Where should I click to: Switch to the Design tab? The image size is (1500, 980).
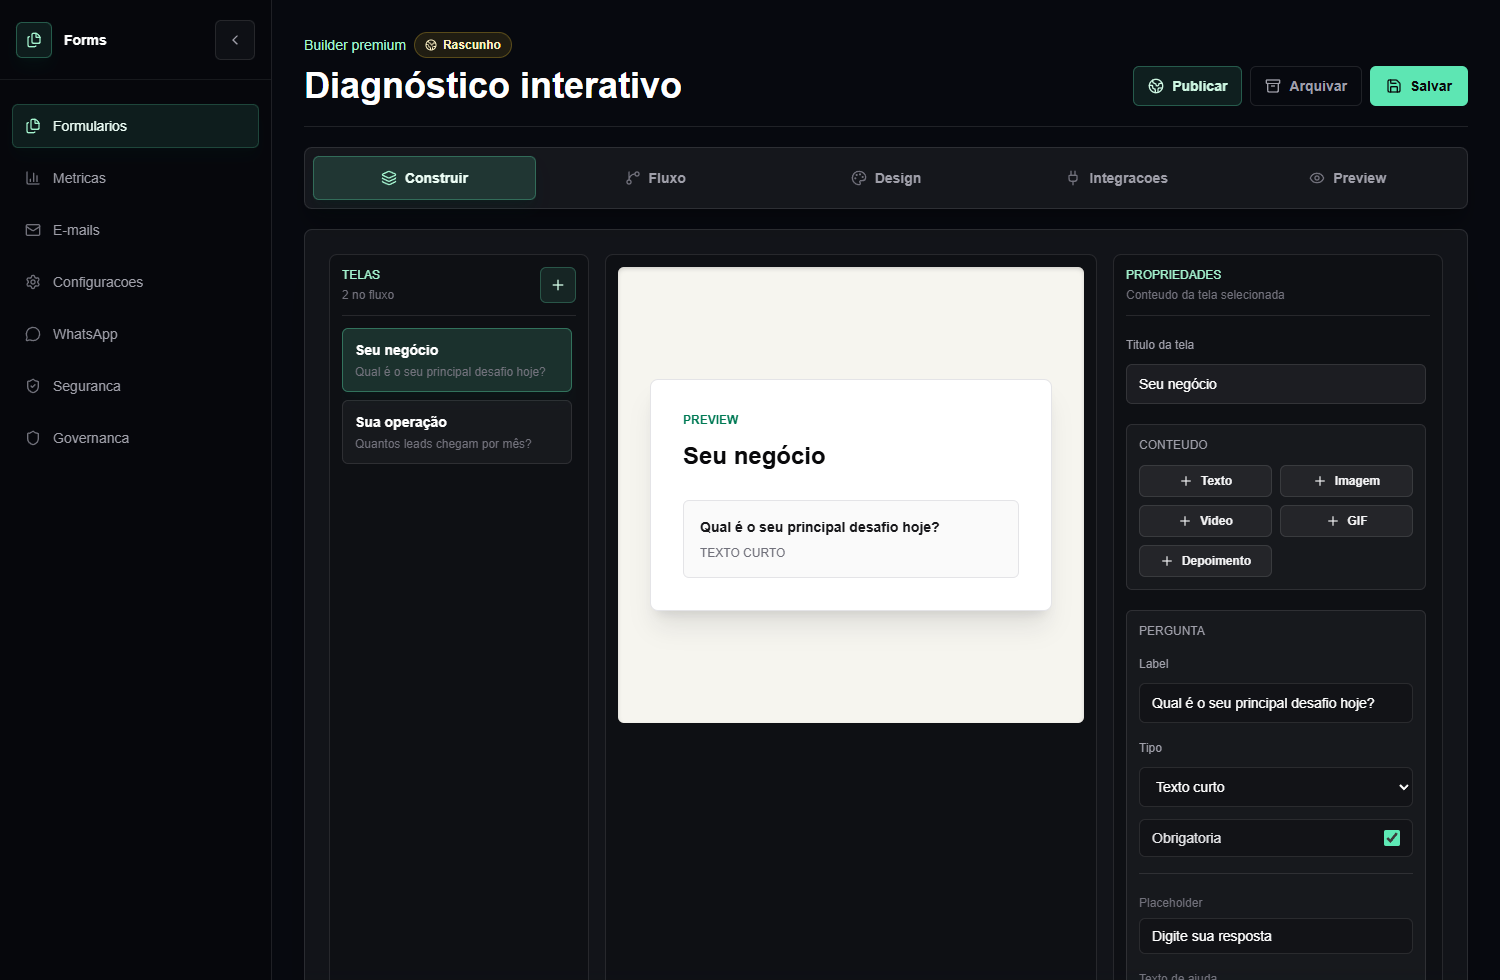[x=886, y=178]
